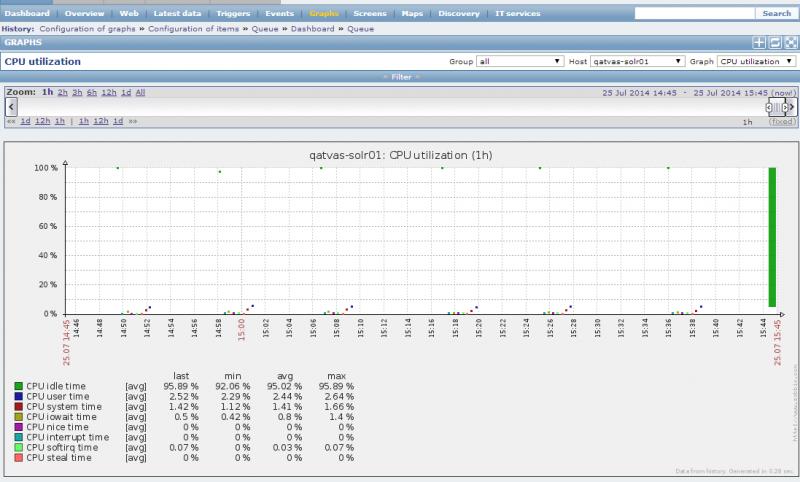Click the right arrow of time scrollbar

[x=791, y=107]
